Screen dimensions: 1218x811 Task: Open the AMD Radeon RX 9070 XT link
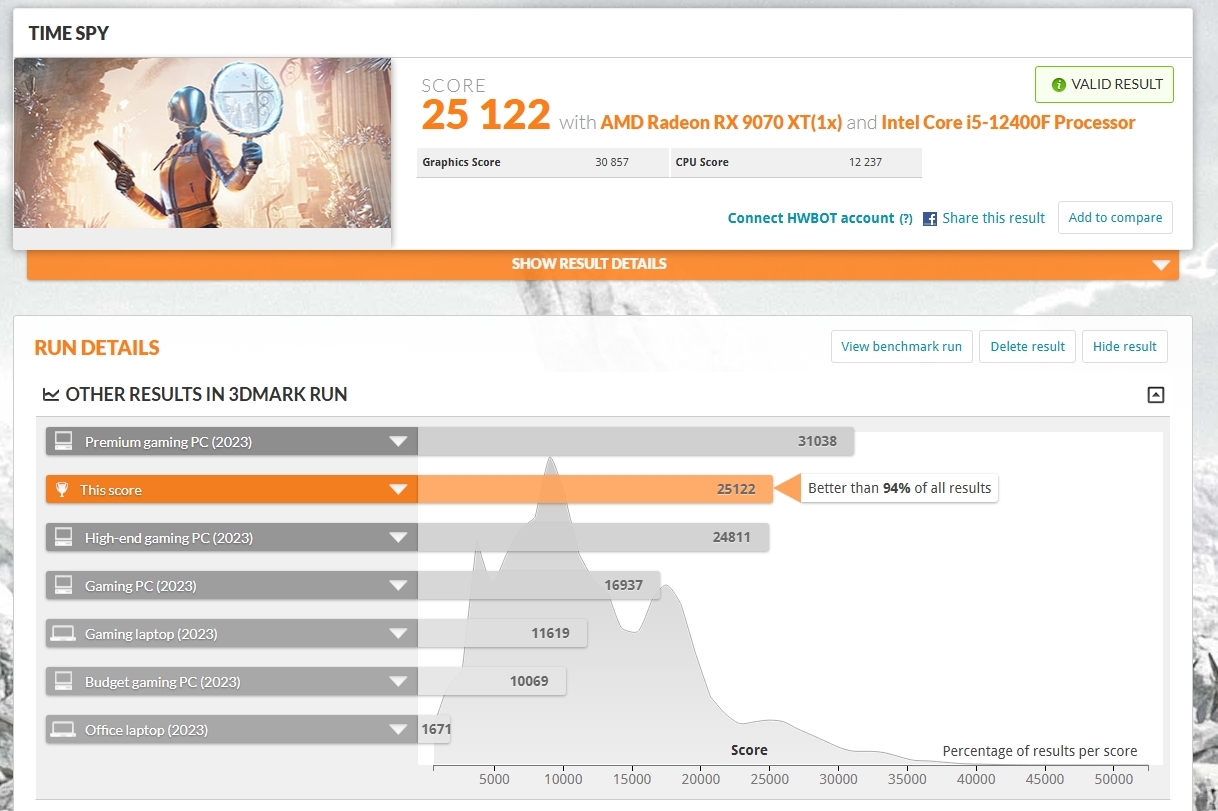(722, 122)
